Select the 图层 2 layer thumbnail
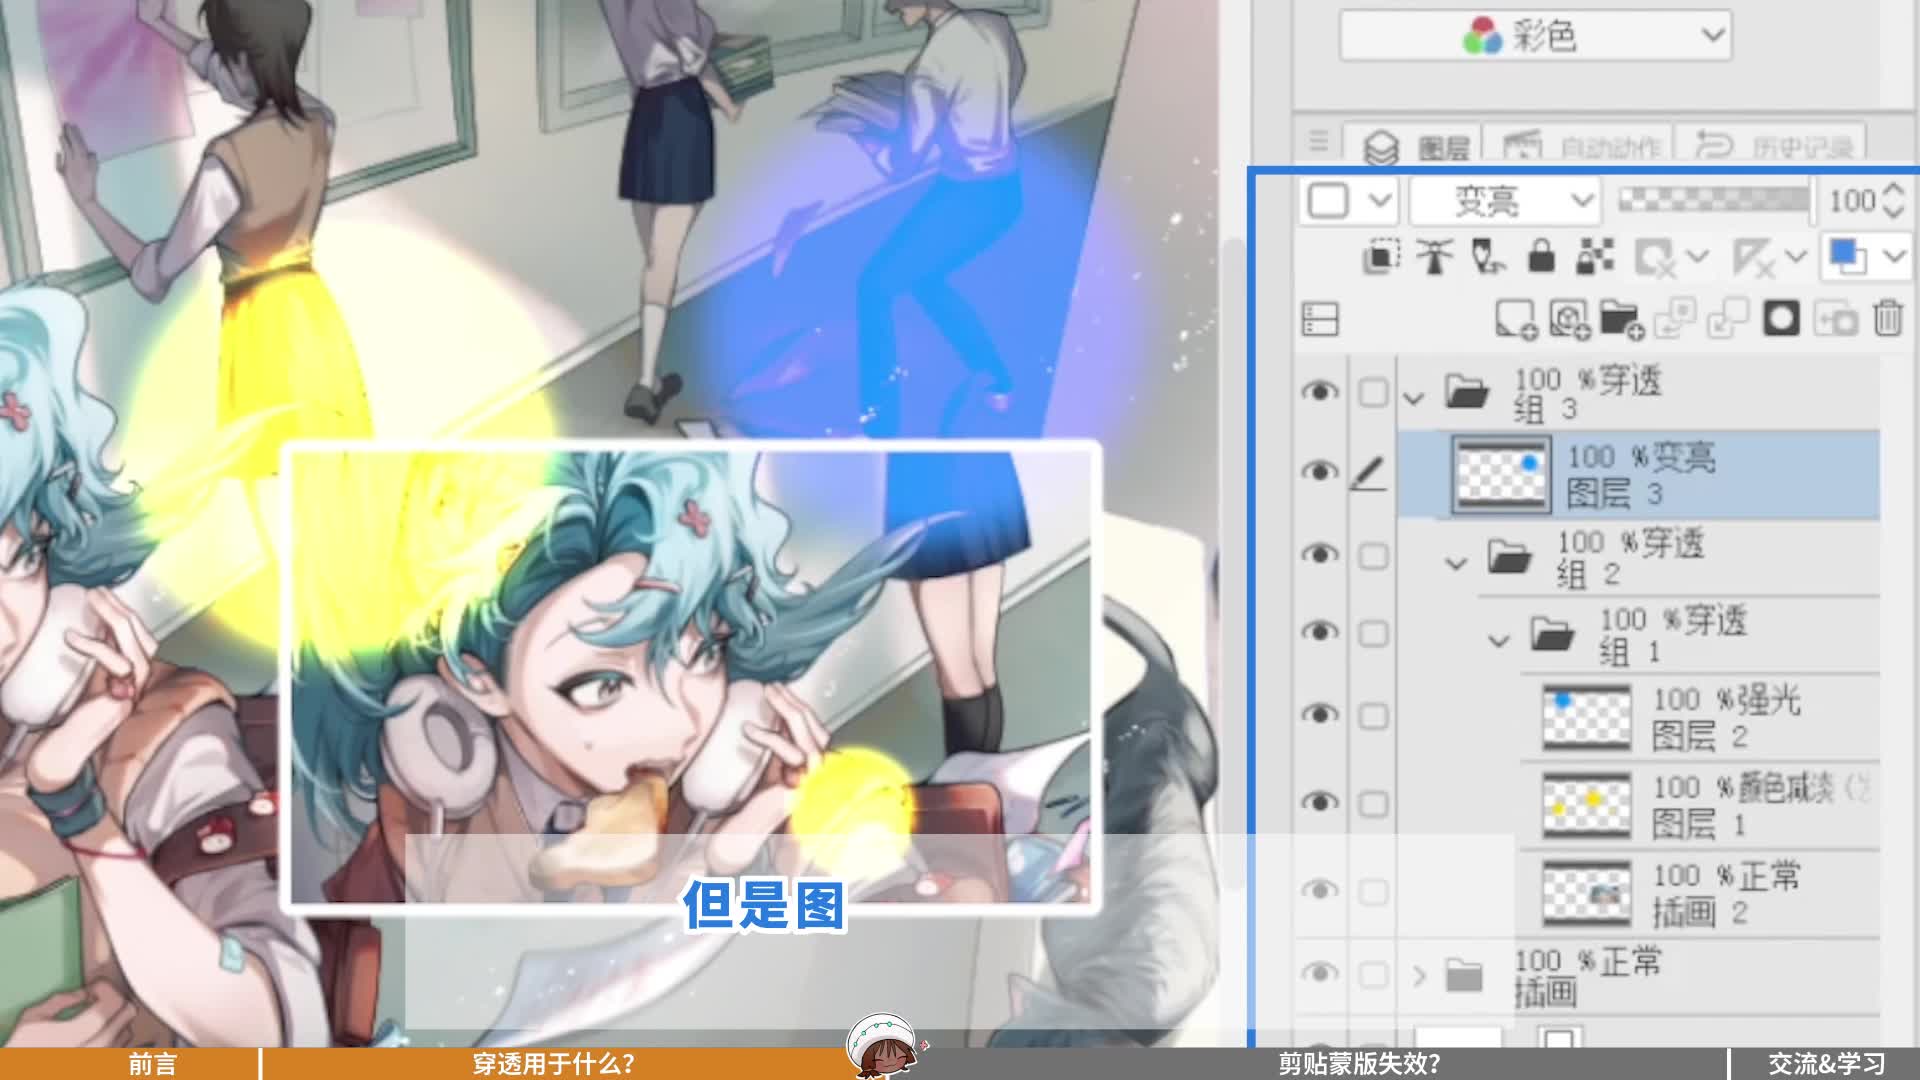1920x1080 pixels. (x=1587, y=716)
